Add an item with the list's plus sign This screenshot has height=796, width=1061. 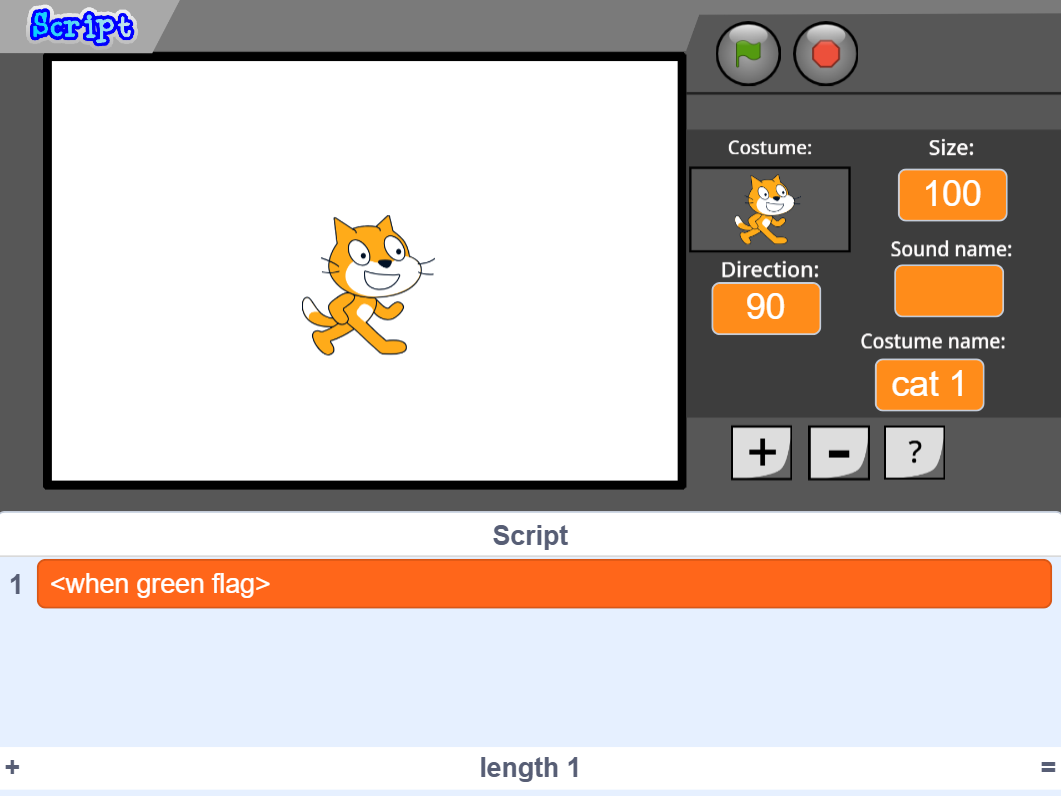click(12, 768)
